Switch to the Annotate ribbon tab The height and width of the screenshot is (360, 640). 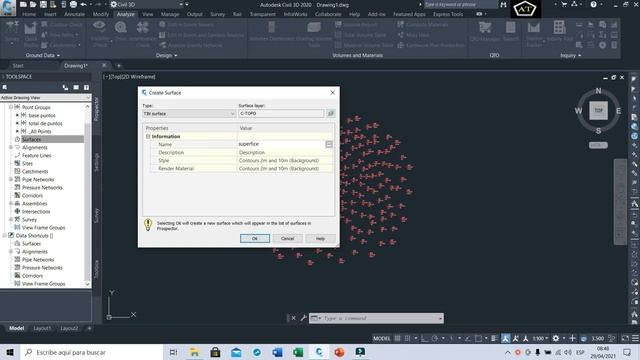74,14
